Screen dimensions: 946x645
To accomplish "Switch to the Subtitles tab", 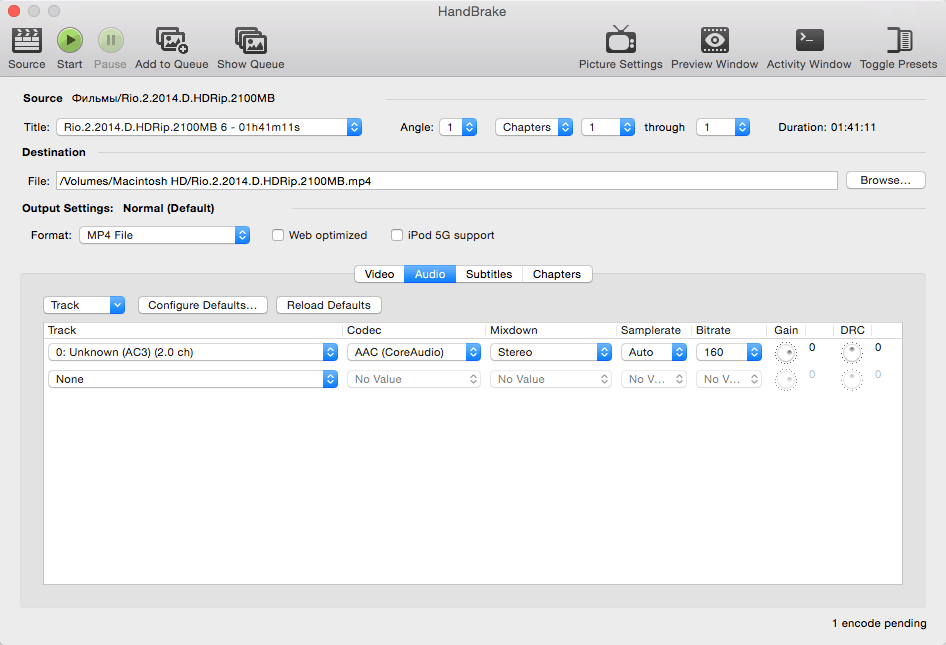I will coord(489,274).
